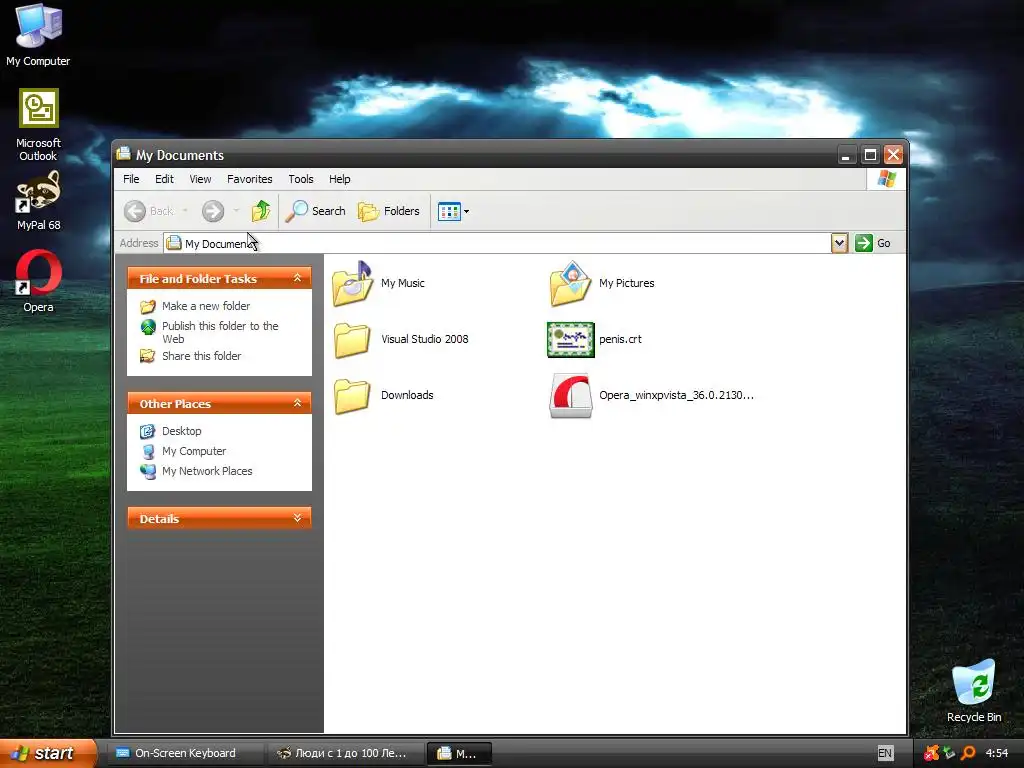Image resolution: width=1024 pixels, height=768 pixels.
Task: Click Publish this folder to the Web
Action: [x=220, y=332]
